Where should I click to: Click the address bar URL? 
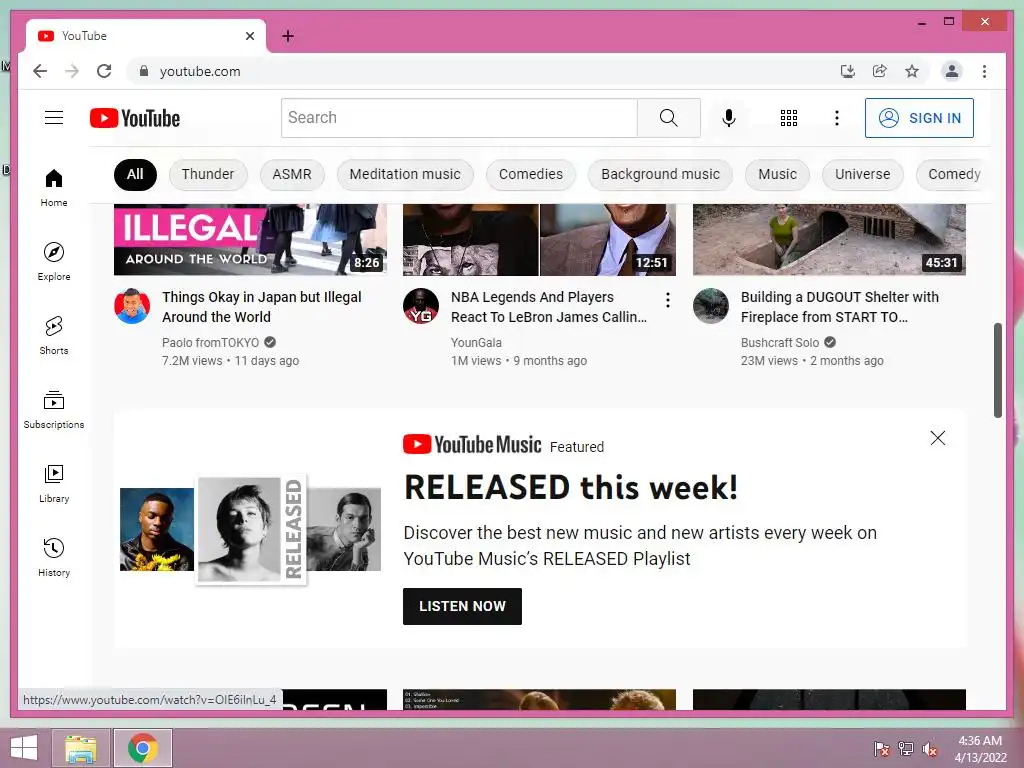200,71
